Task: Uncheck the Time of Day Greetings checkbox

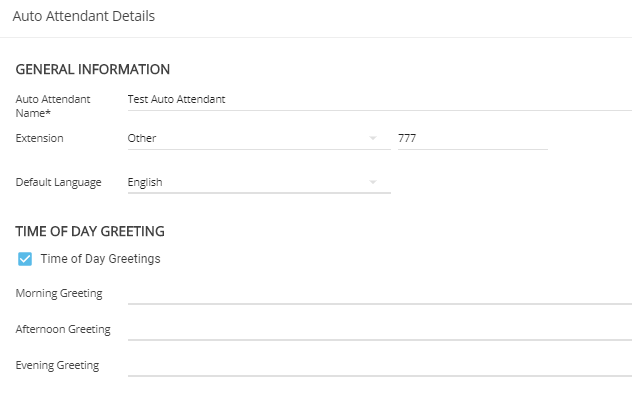Action: pyautogui.click(x=25, y=259)
